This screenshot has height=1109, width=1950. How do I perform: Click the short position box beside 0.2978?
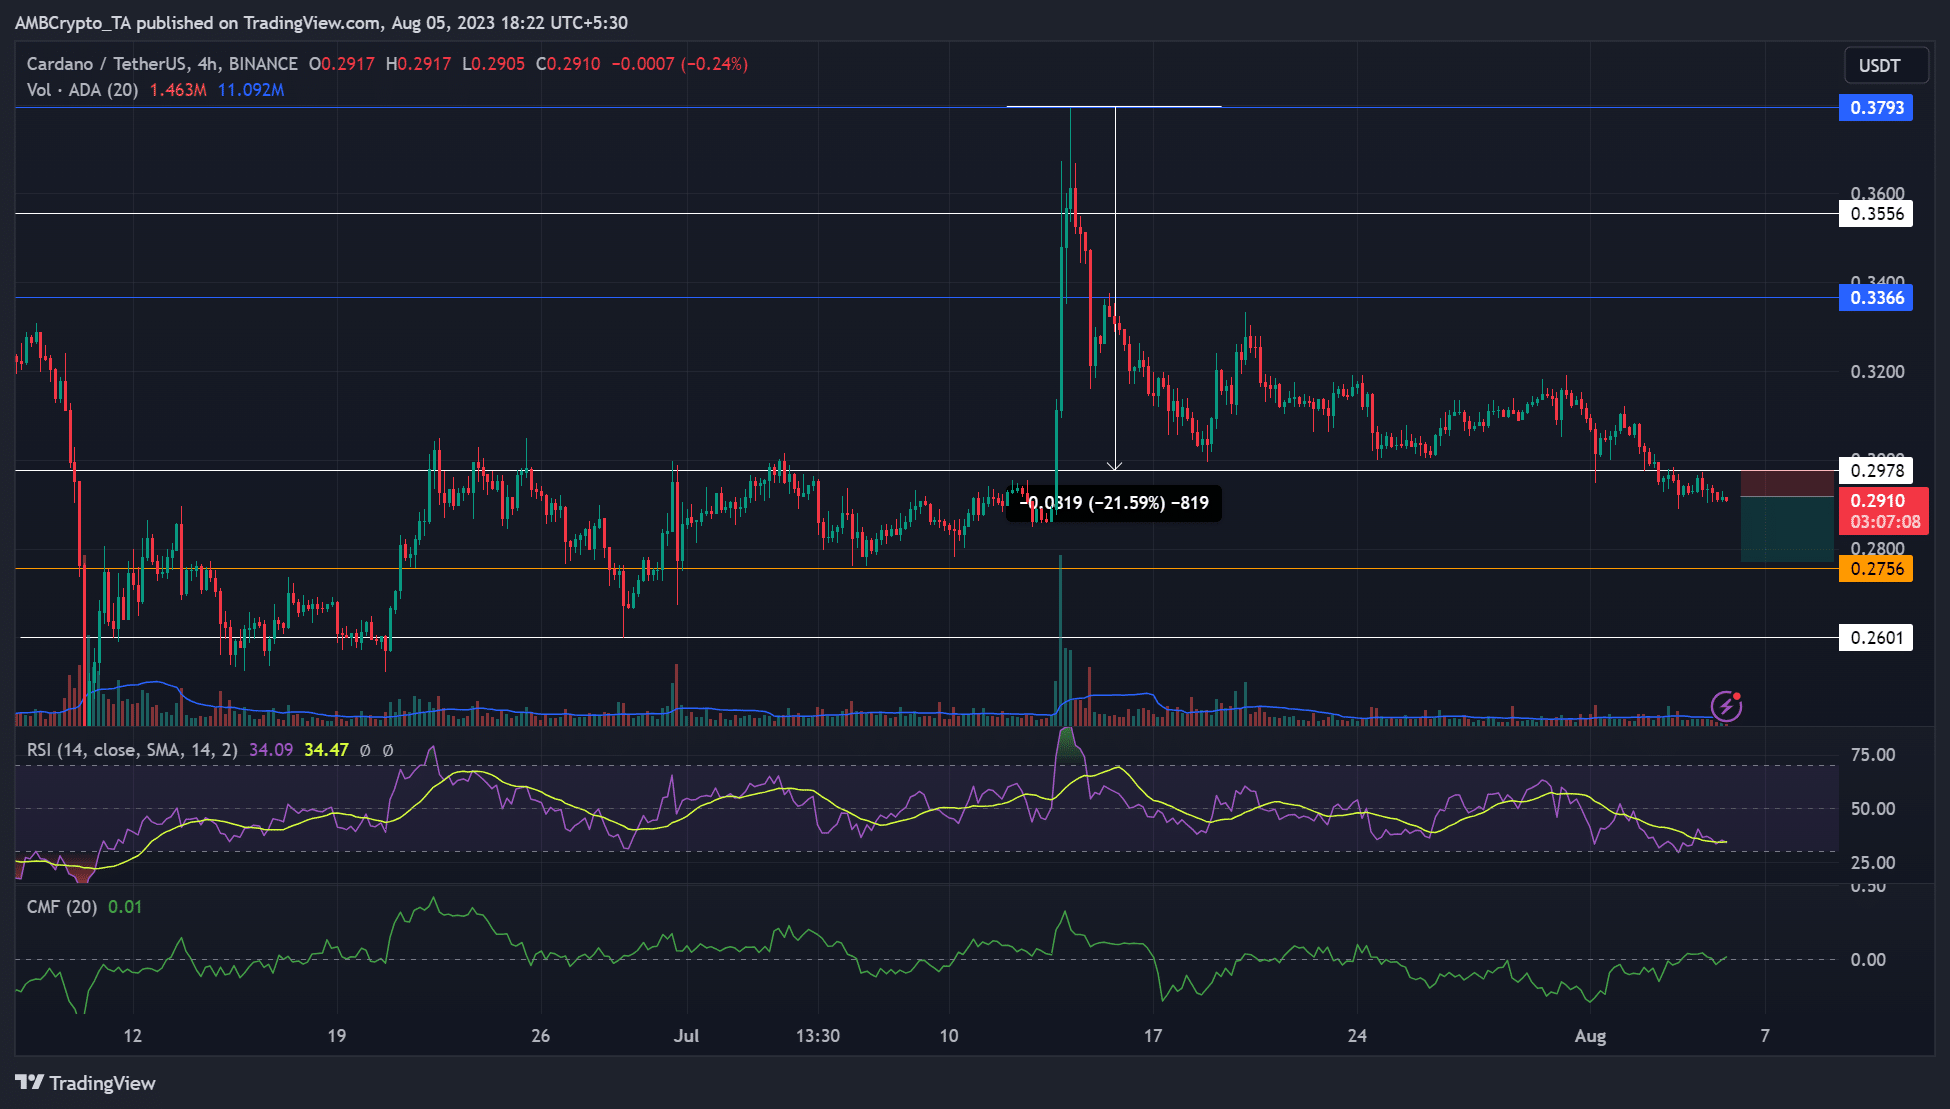point(1787,516)
